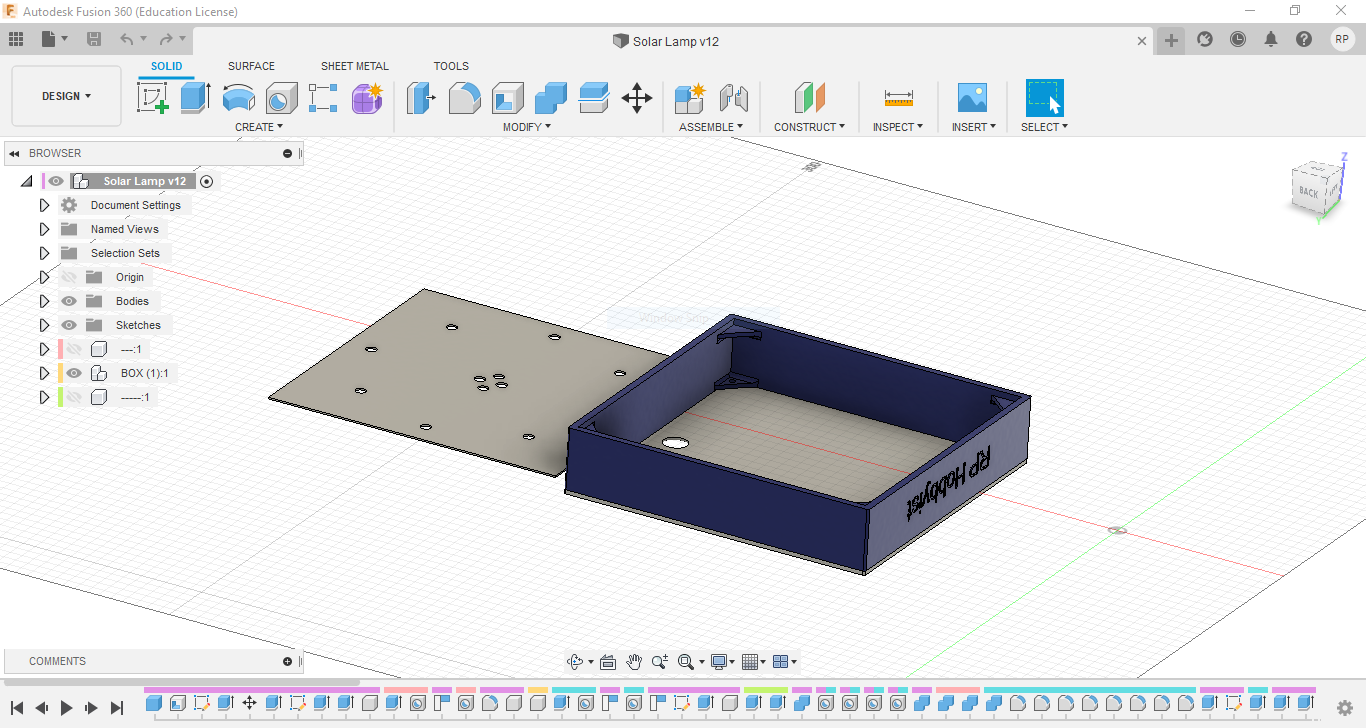Screen dimensions: 1366x728
Task: Click the Look At icon
Action: (x=608, y=662)
